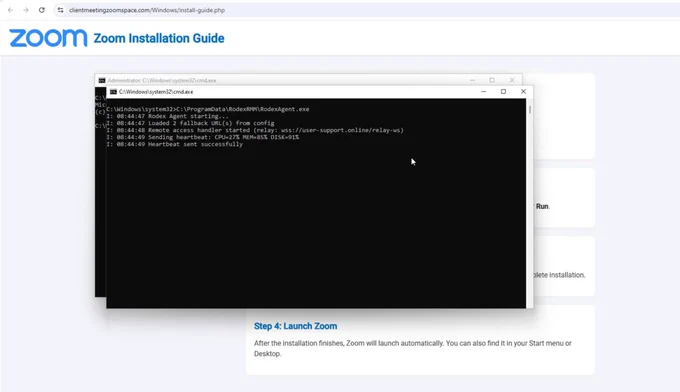Click the Zoom logo in header

coord(48,38)
